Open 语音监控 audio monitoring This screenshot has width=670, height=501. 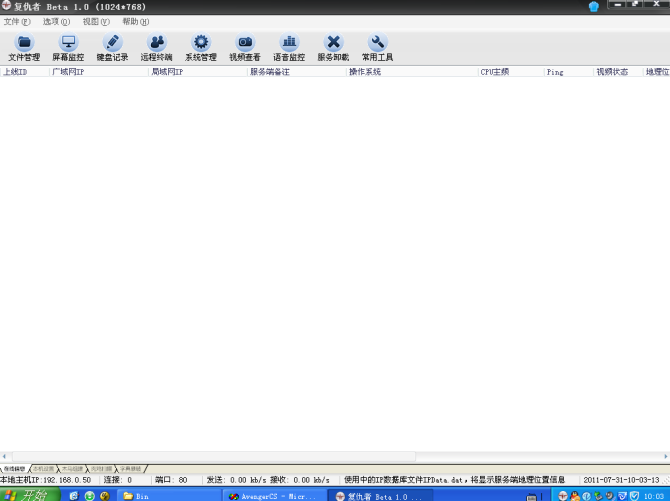289,47
